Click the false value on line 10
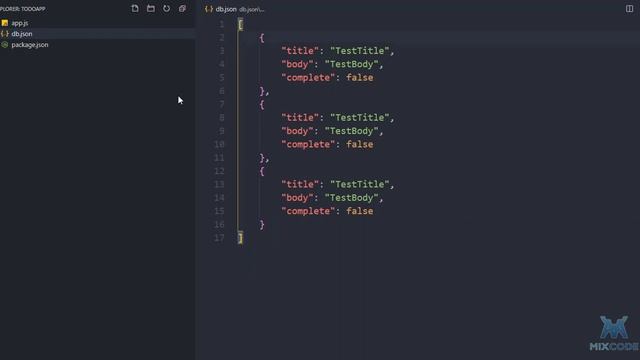The height and width of the screenshot is (360, 640). coord(360,144)
